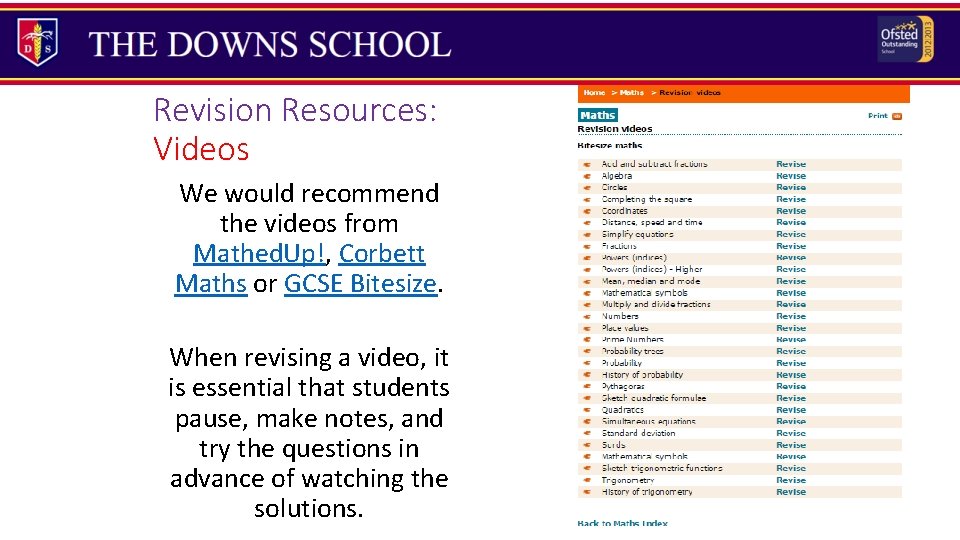
Task: Go to Home in the breadcrumb
Action: click(594, 92)
